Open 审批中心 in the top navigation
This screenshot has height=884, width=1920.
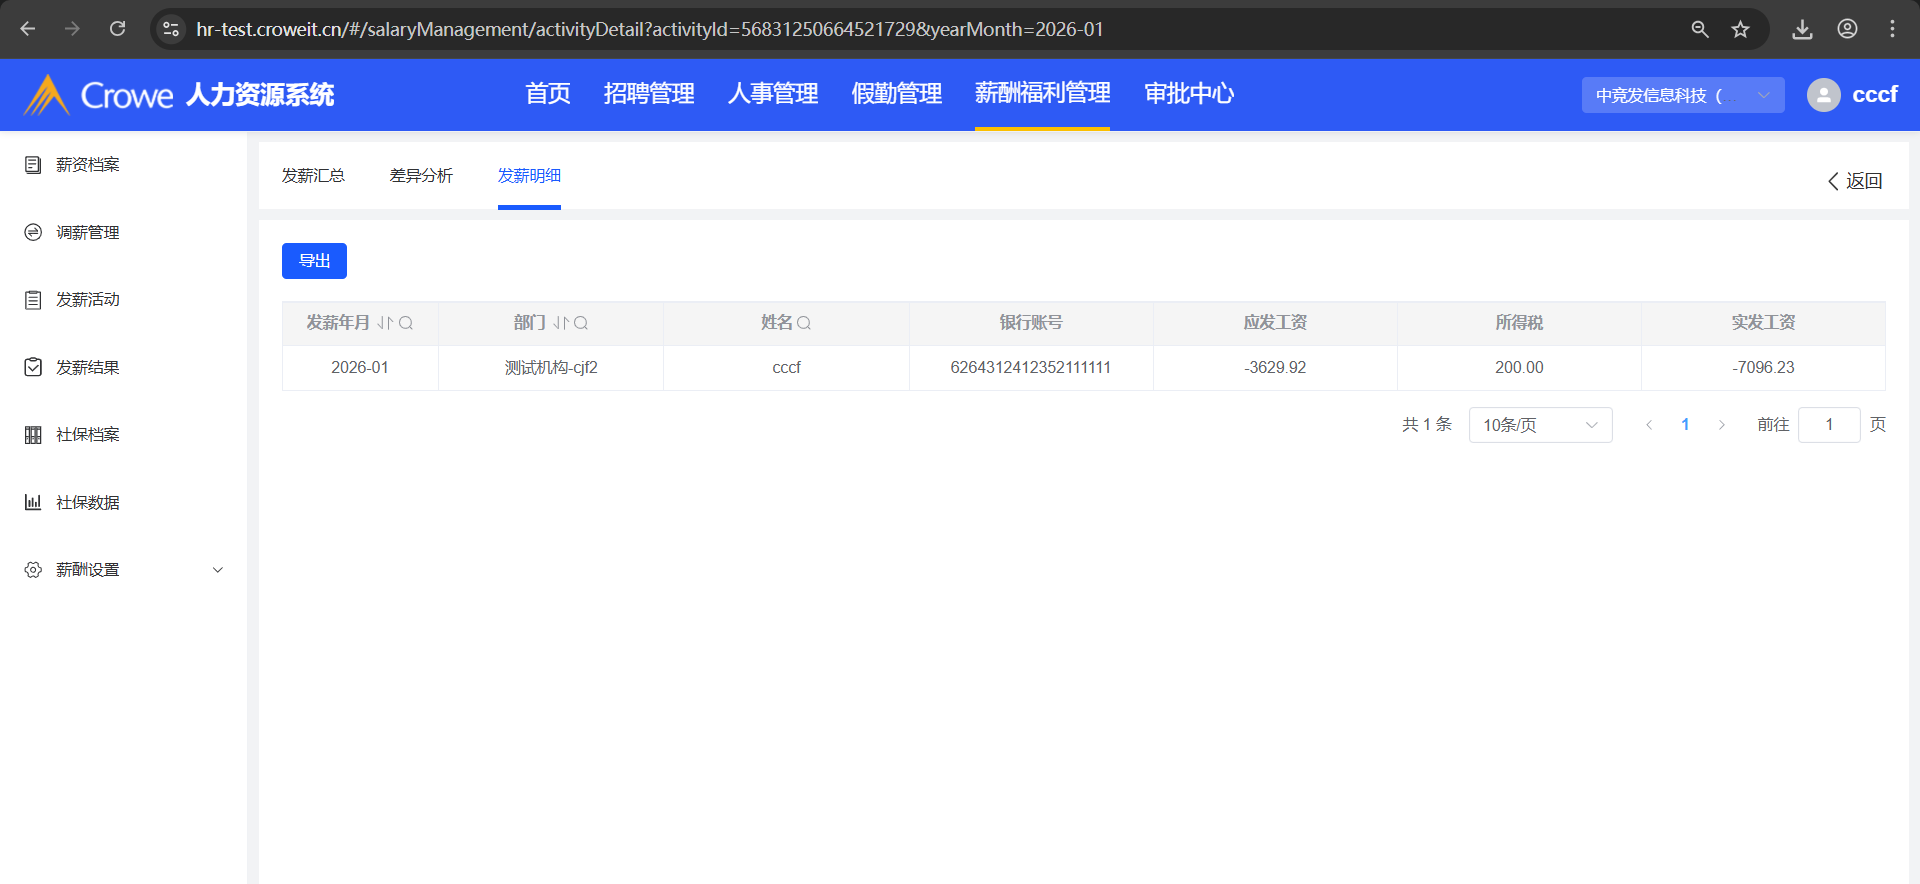(x=1189, y=94)
